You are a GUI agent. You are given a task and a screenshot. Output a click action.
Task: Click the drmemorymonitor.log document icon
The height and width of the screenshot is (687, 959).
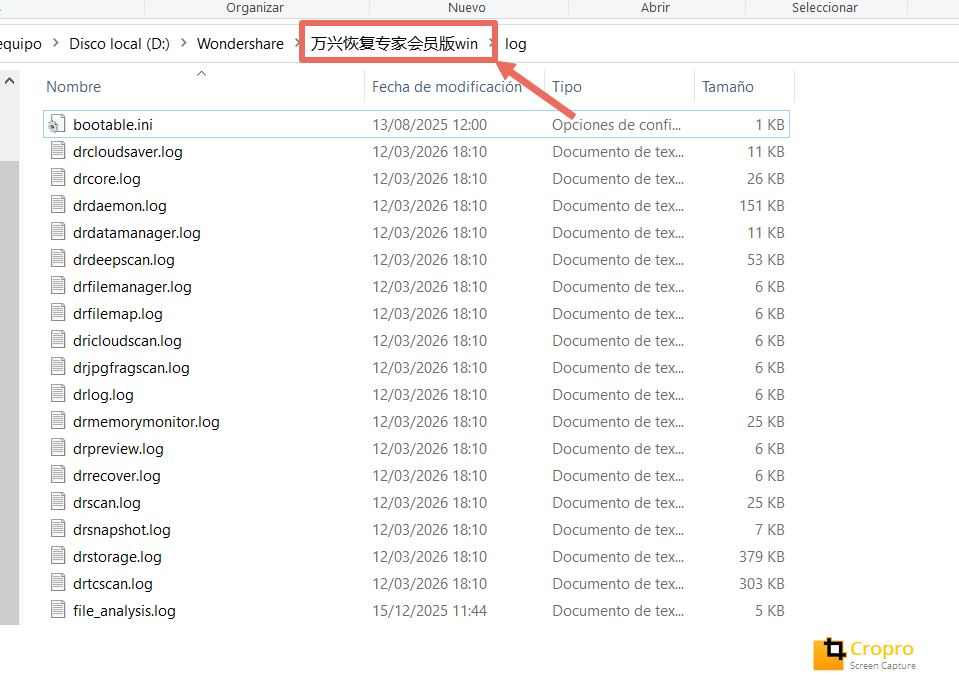click(x=58, y=420)
